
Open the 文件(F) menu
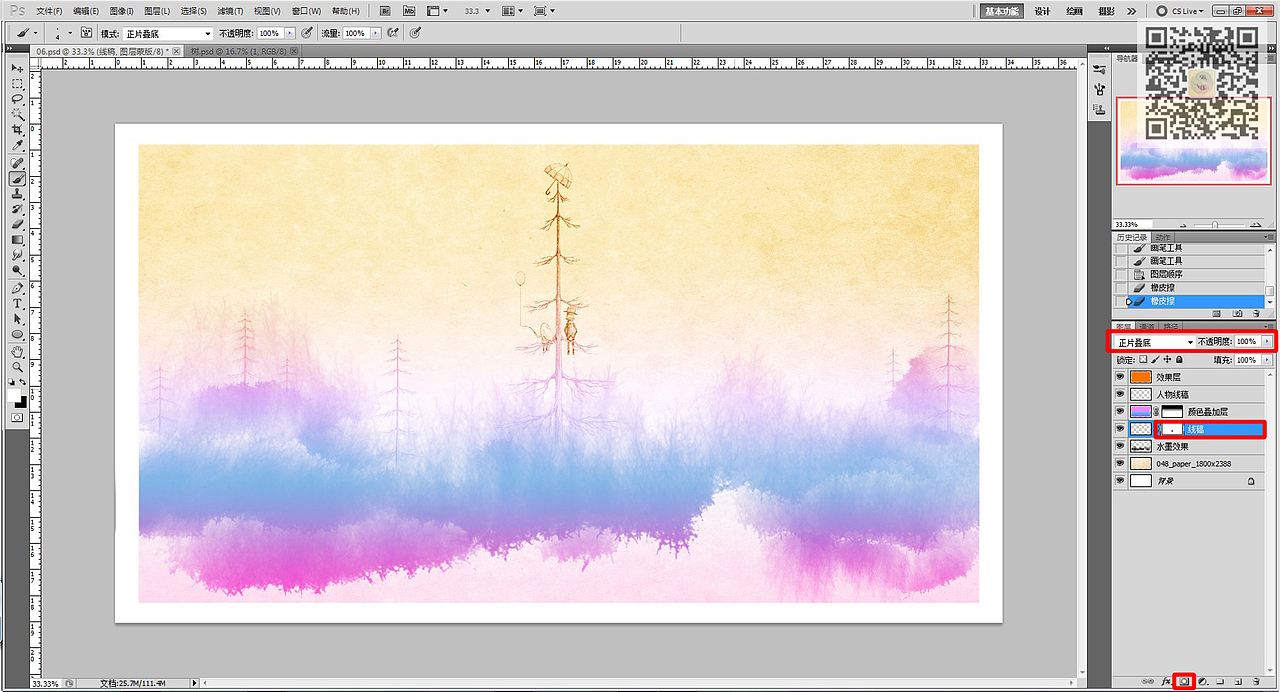coord(49,11)
